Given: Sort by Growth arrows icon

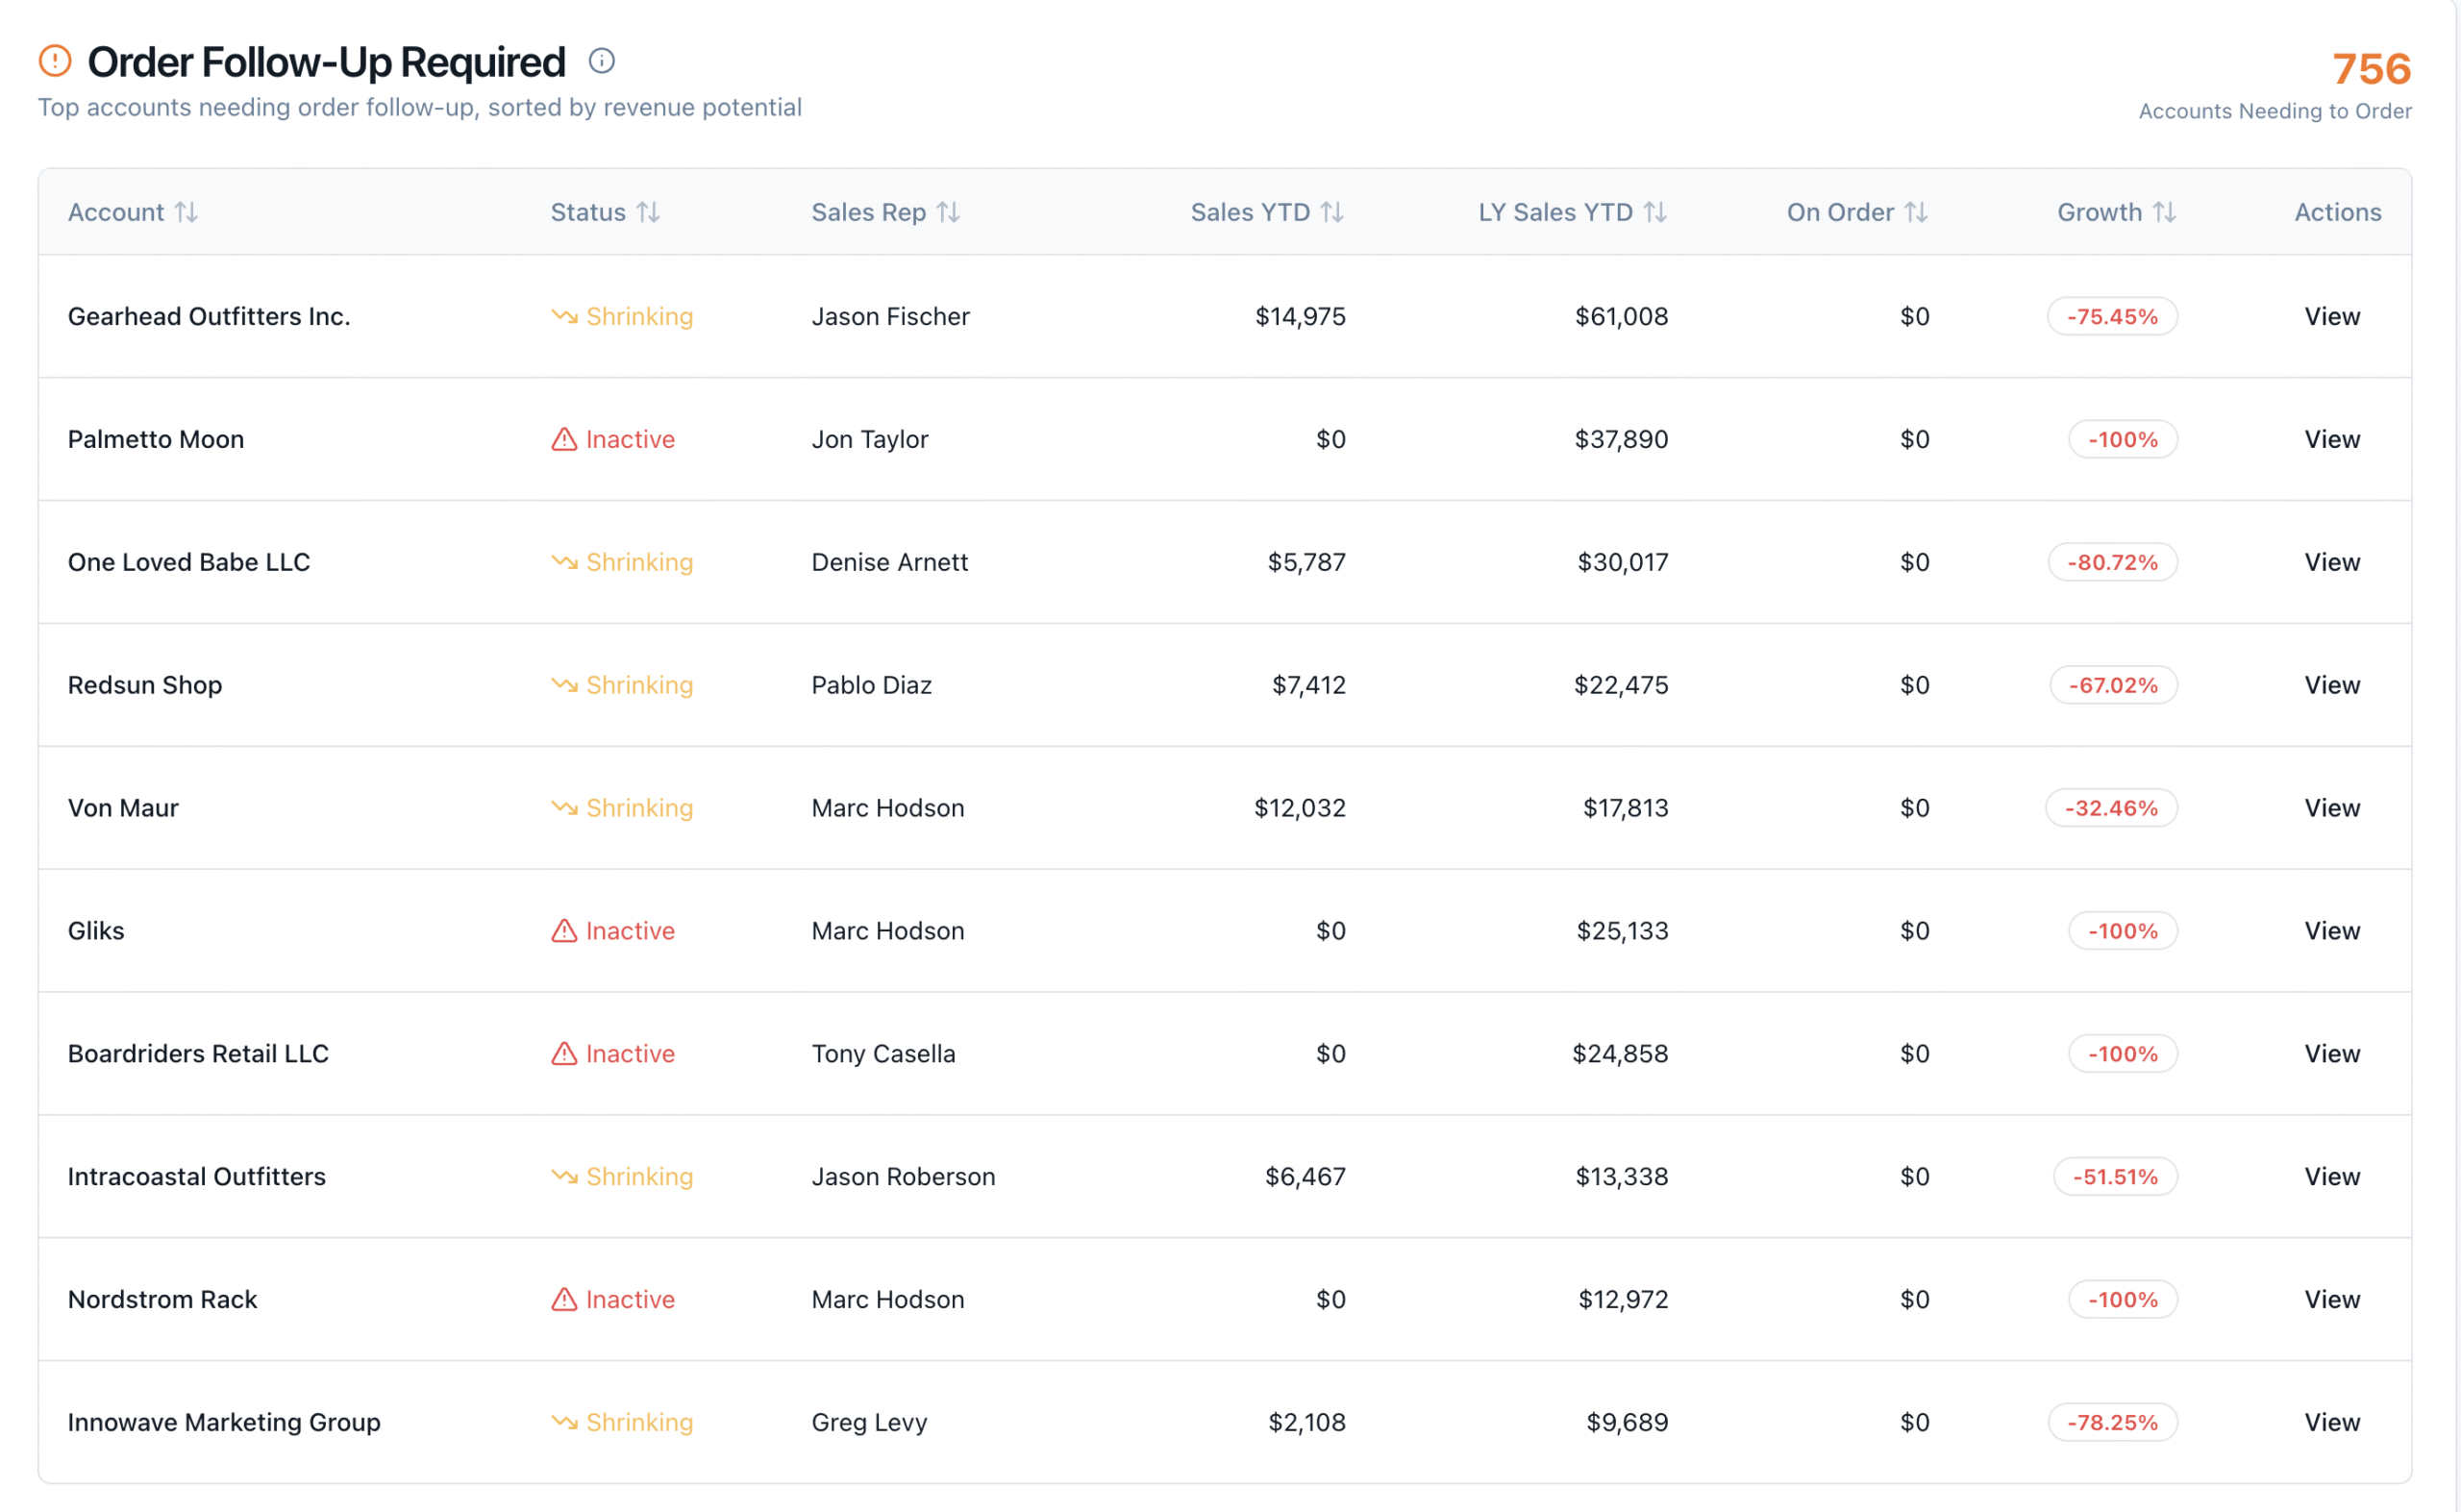Looking at the screenshot, I should click(2164, 212).
